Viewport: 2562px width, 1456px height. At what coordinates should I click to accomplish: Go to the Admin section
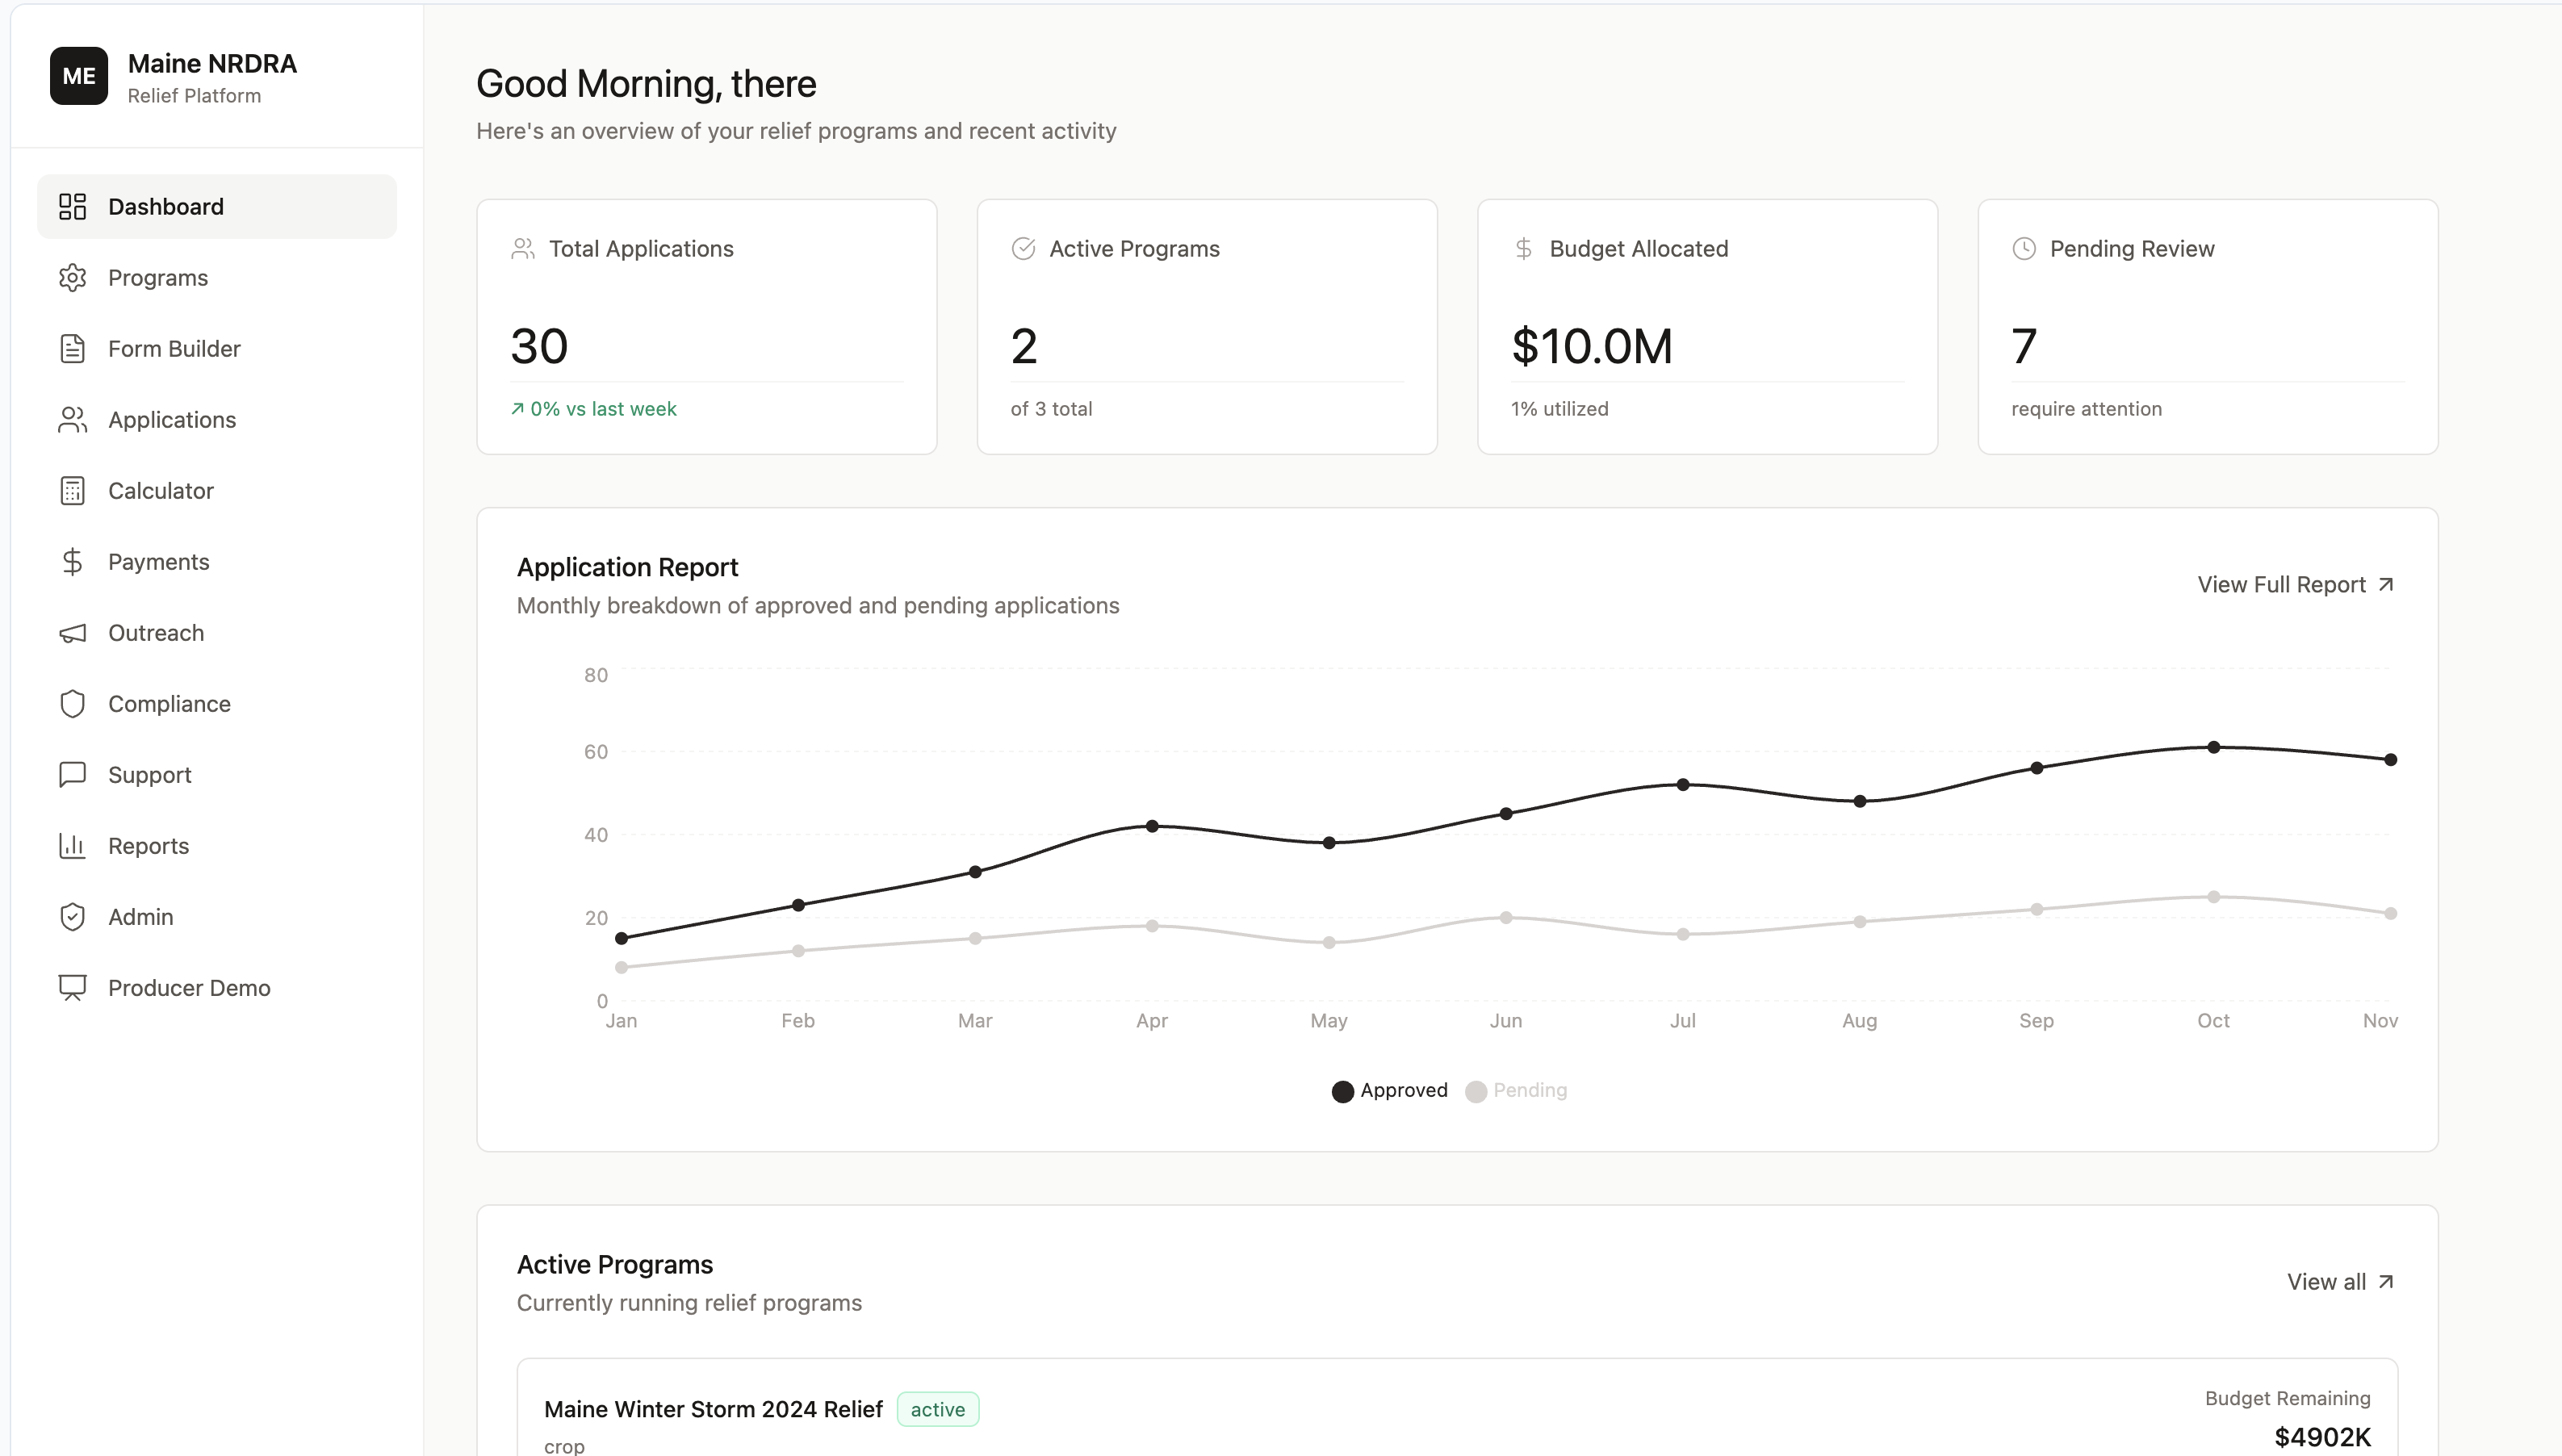[x=140, y=917]
